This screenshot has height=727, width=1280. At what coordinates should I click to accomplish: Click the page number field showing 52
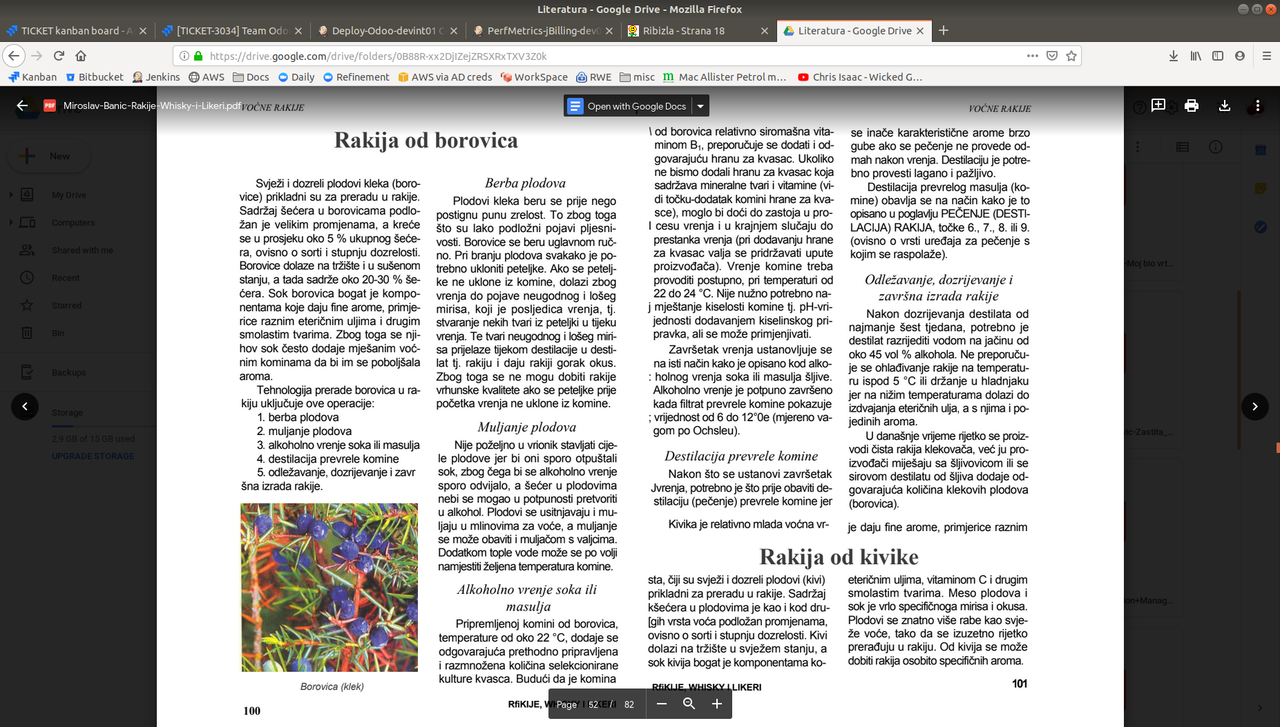pyautogui.click(x=594, y=704)
